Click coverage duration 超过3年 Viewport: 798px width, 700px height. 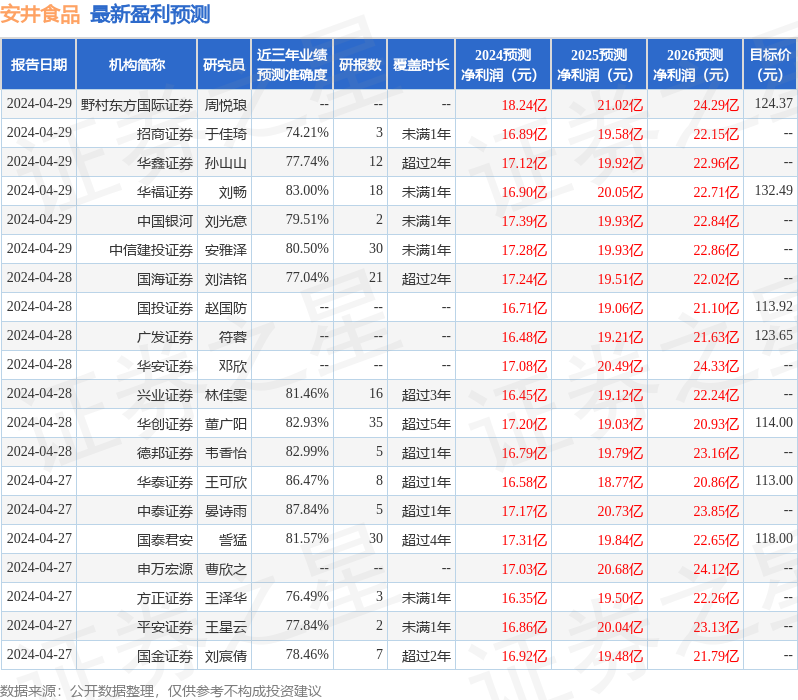(x=426, y=395)
